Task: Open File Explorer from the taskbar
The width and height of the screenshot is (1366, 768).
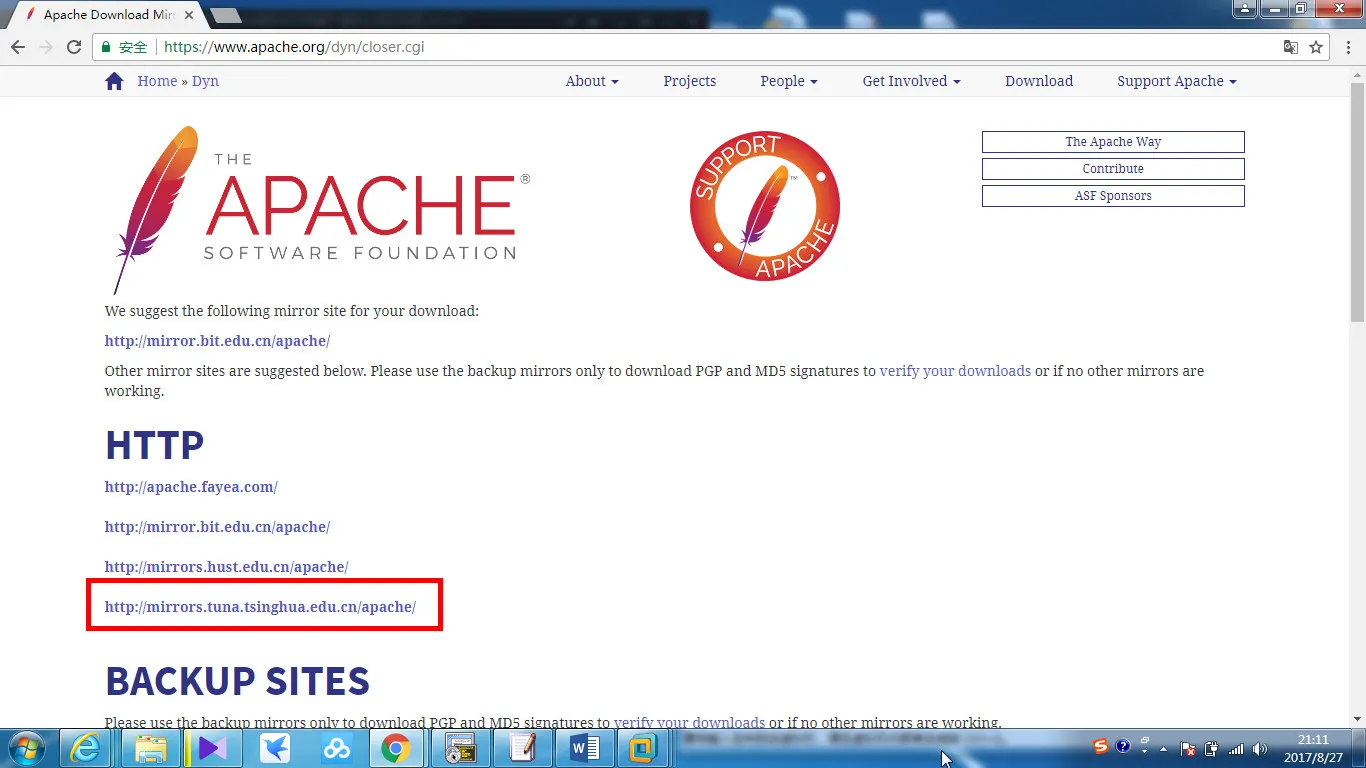Action: click(x=150, y=748)
